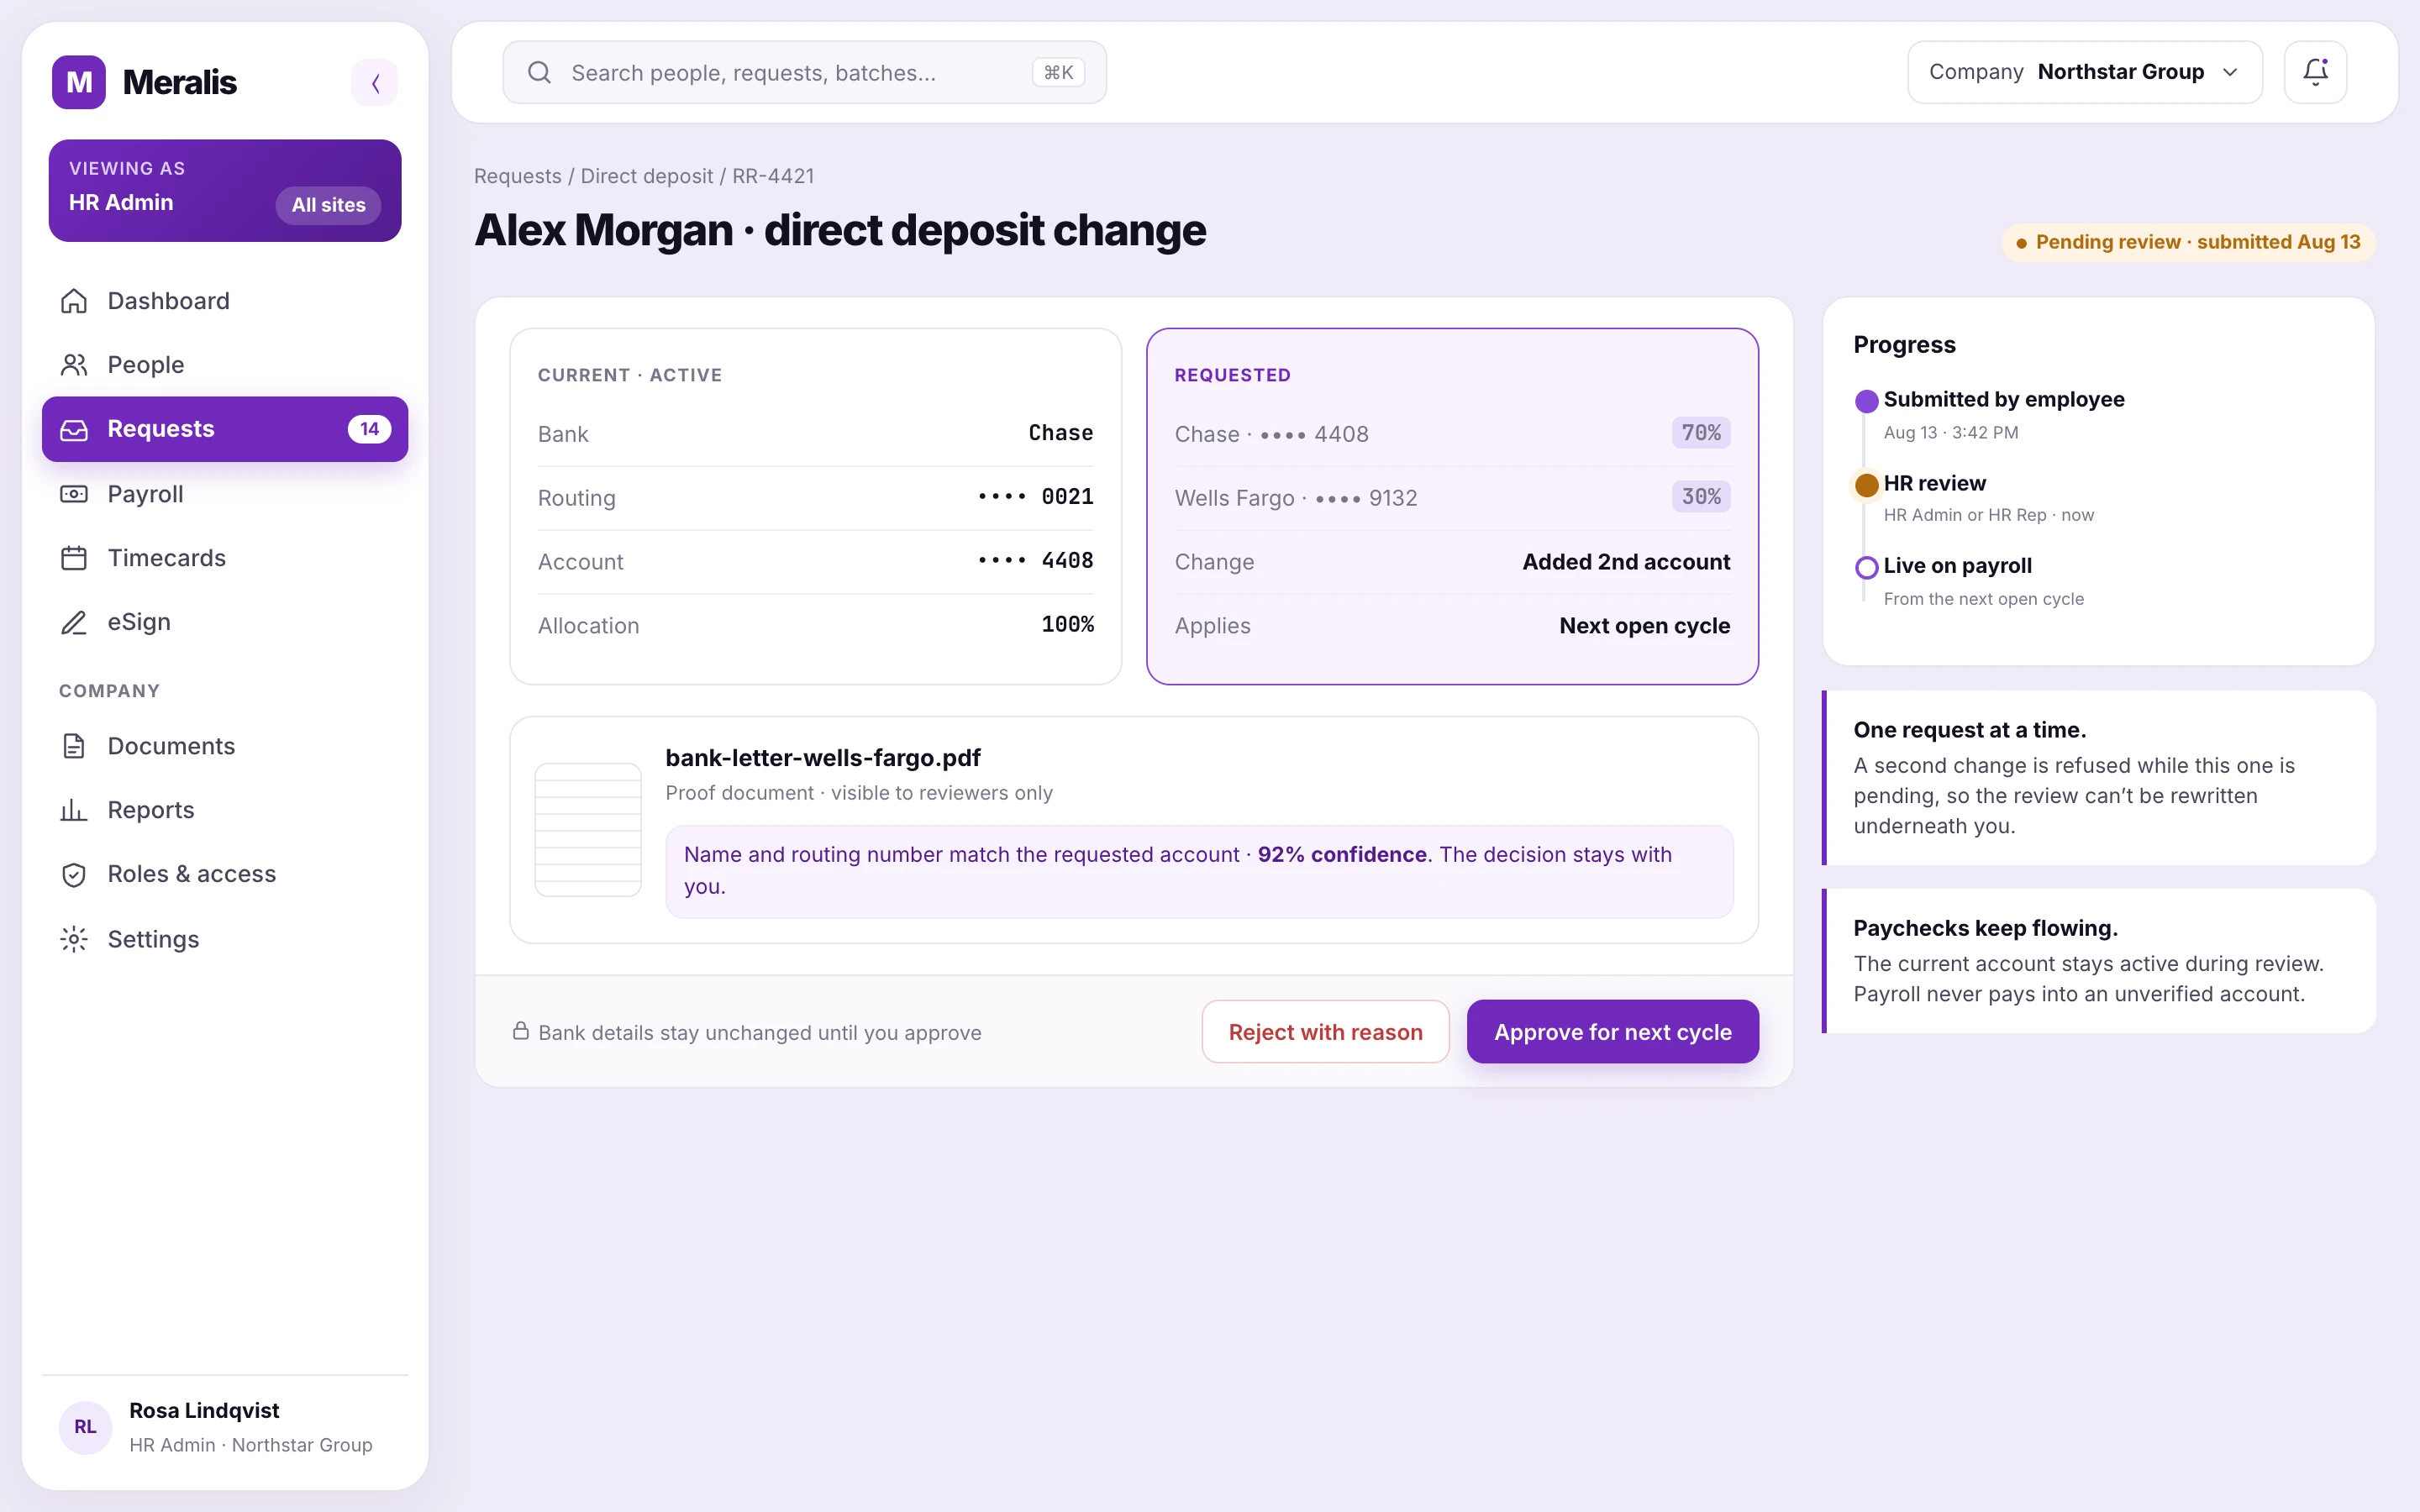
Task: Click the 70% allocation badge for Chase
Action: (x=1700, y=433)
